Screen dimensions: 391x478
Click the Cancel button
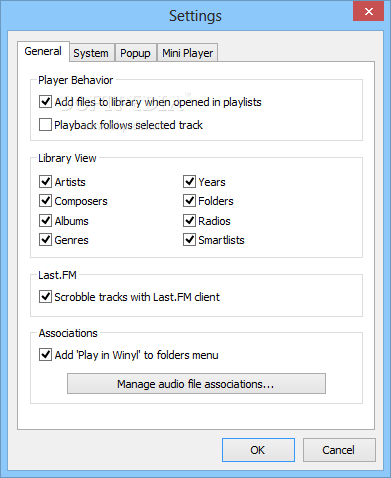[x=339, y=450]
